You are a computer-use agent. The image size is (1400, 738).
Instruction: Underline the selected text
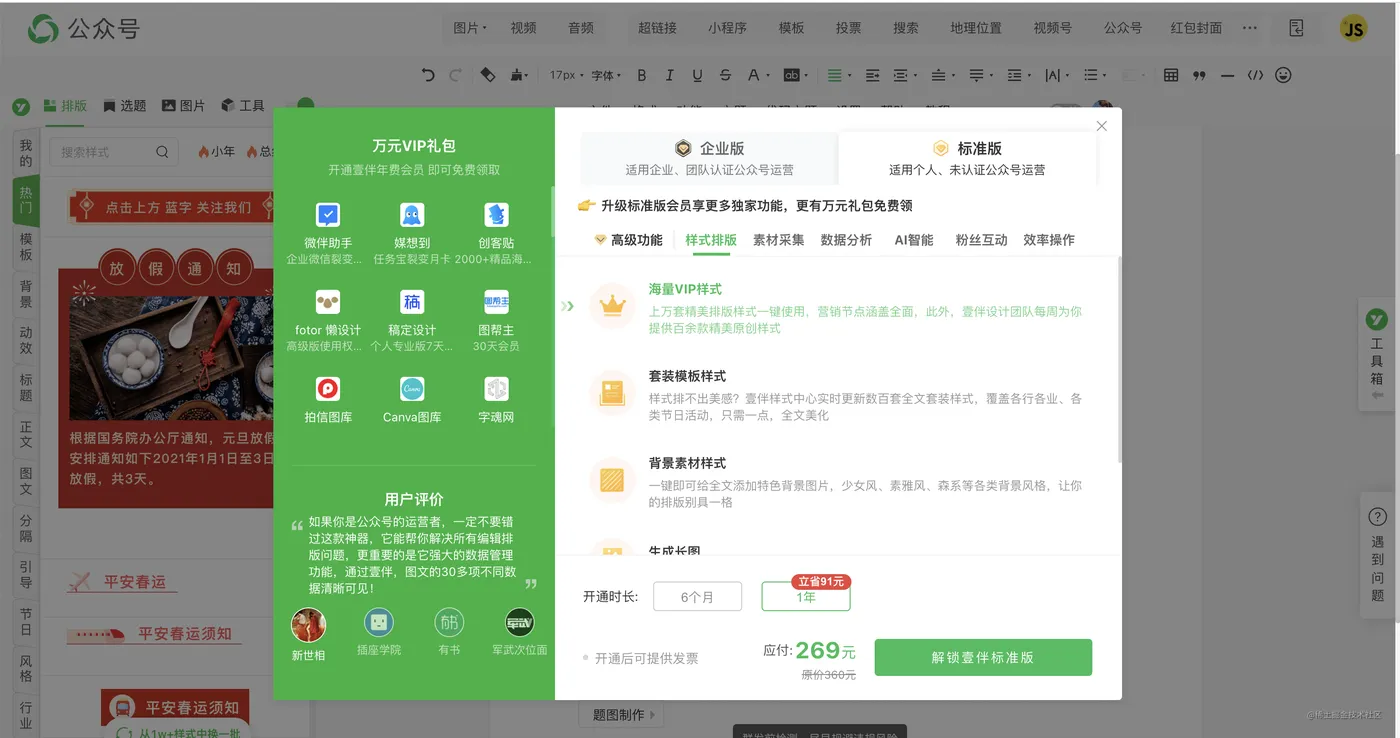(697, 75)
